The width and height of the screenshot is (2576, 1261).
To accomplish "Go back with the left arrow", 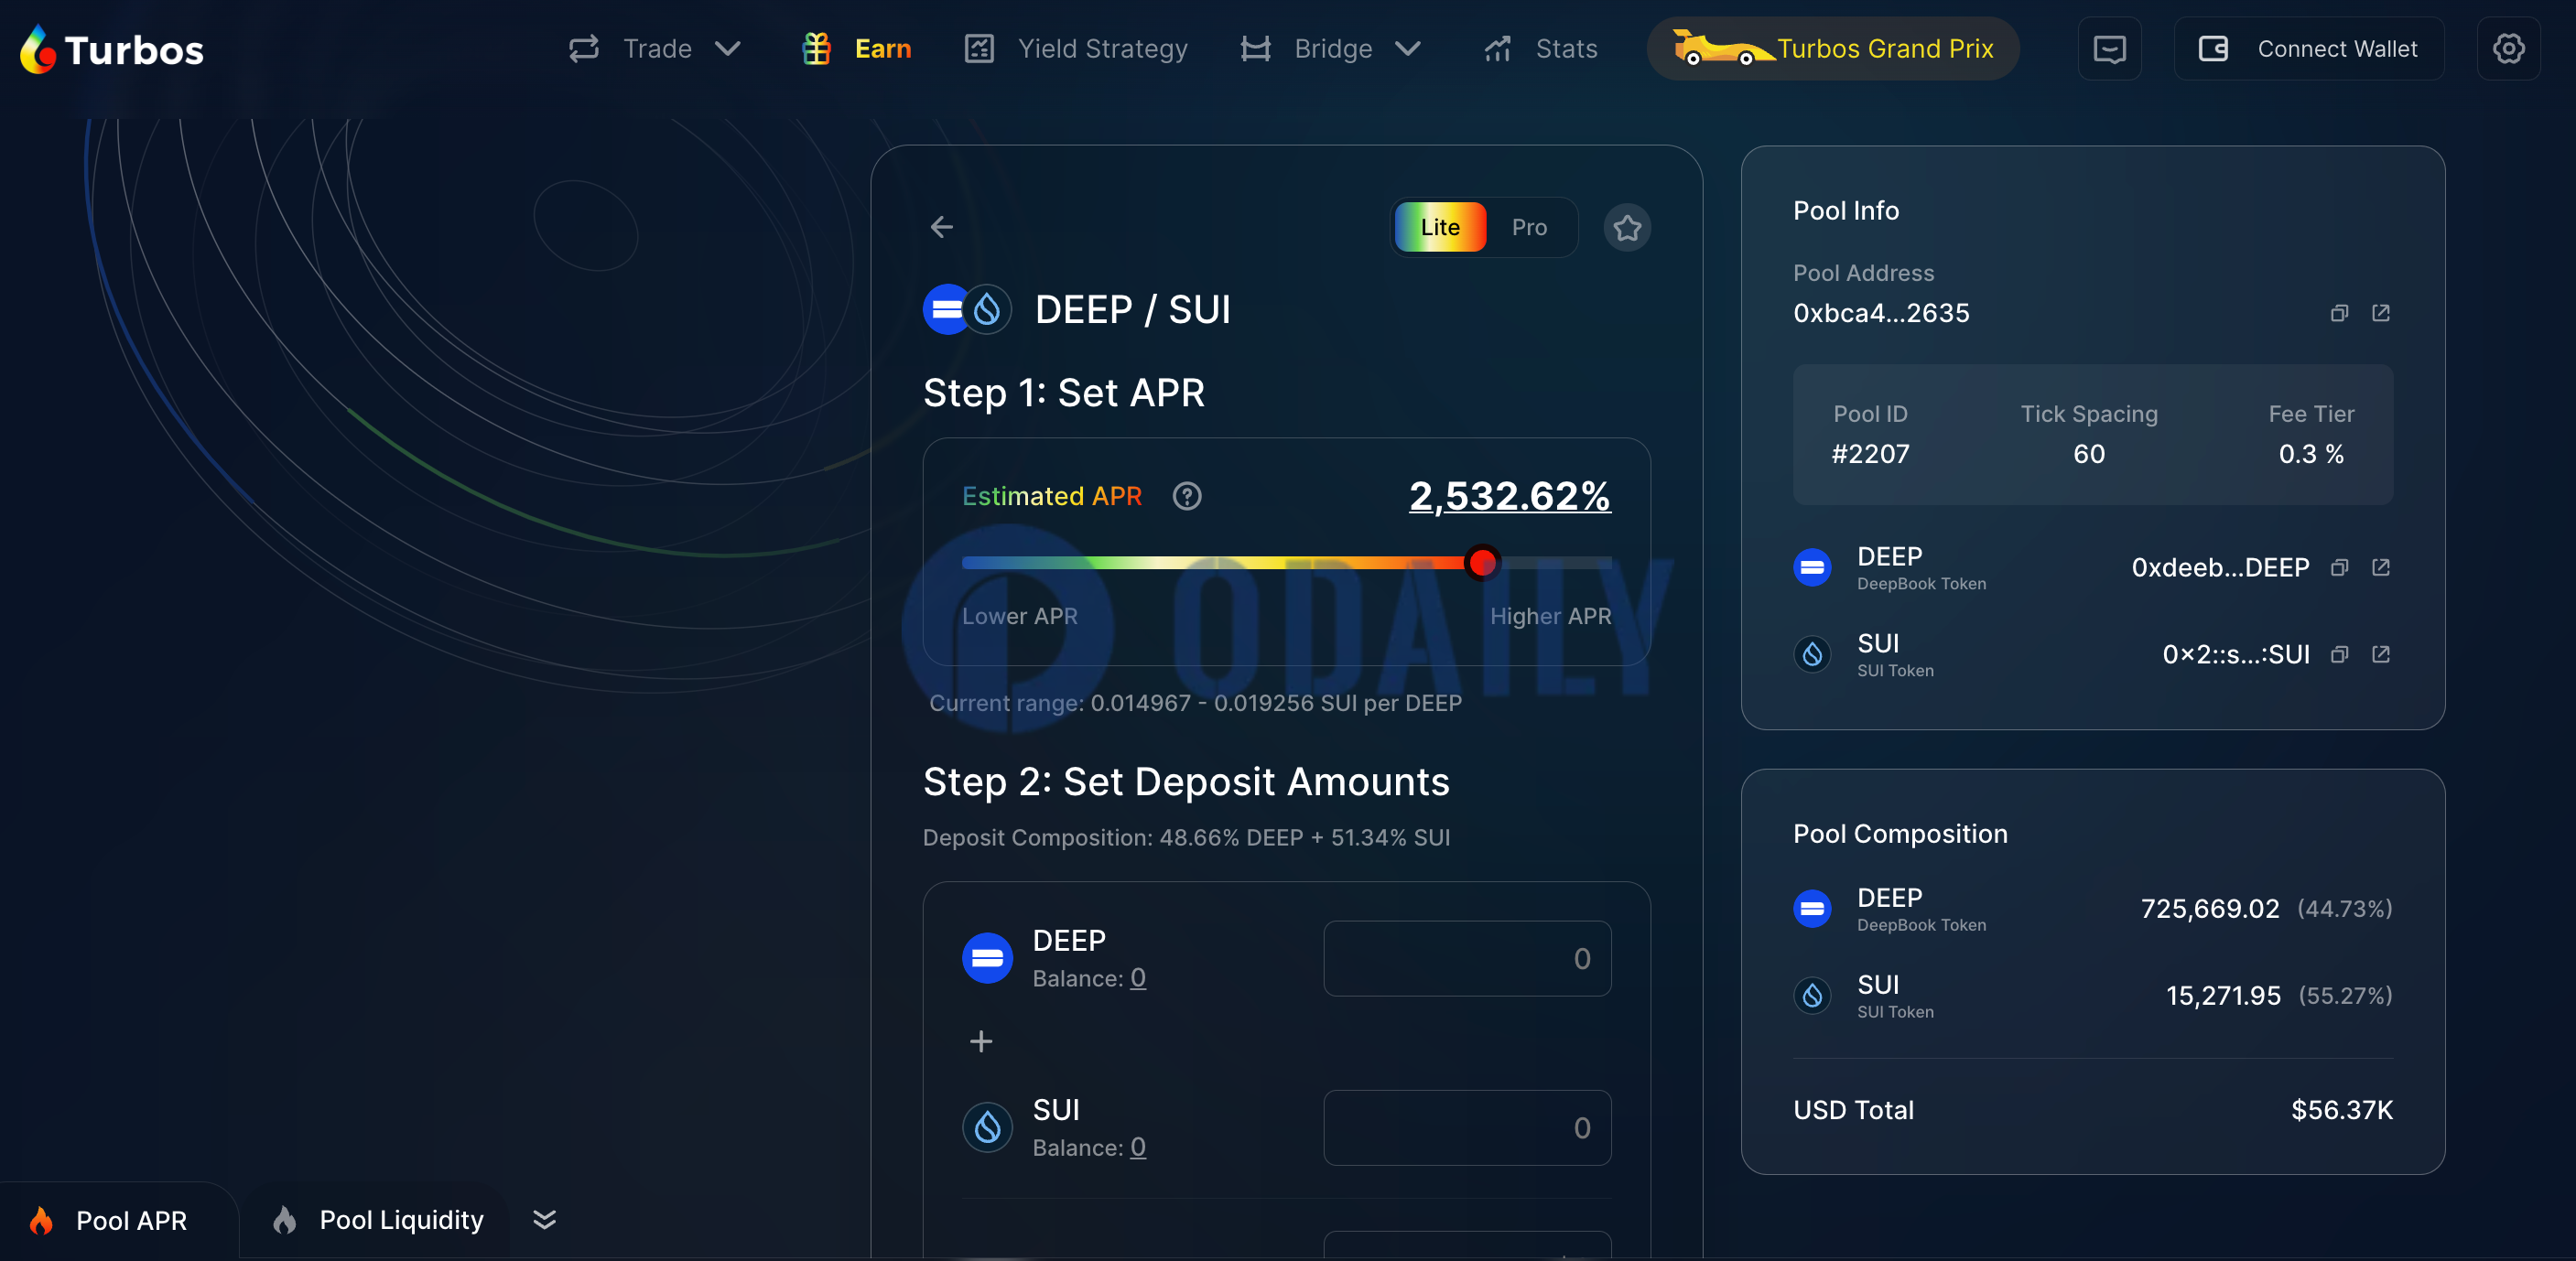I will coord(942,227).
